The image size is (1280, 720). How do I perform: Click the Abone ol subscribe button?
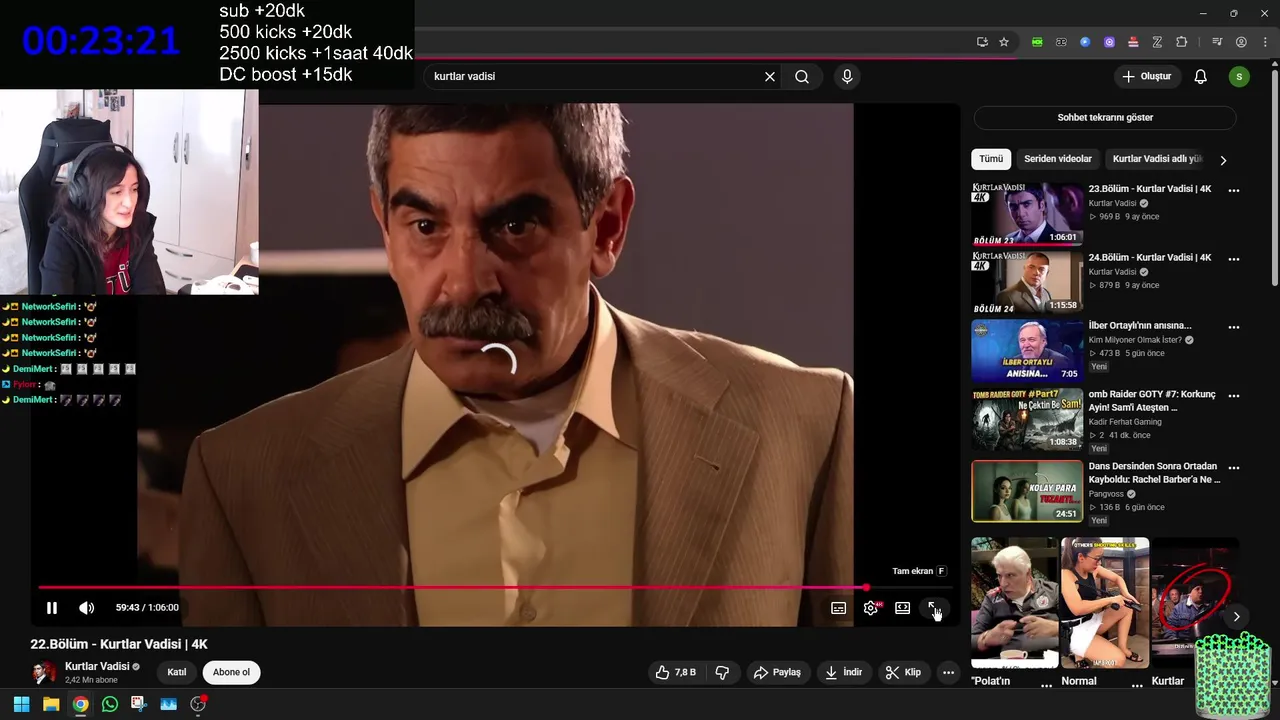[x=231, y=672]
